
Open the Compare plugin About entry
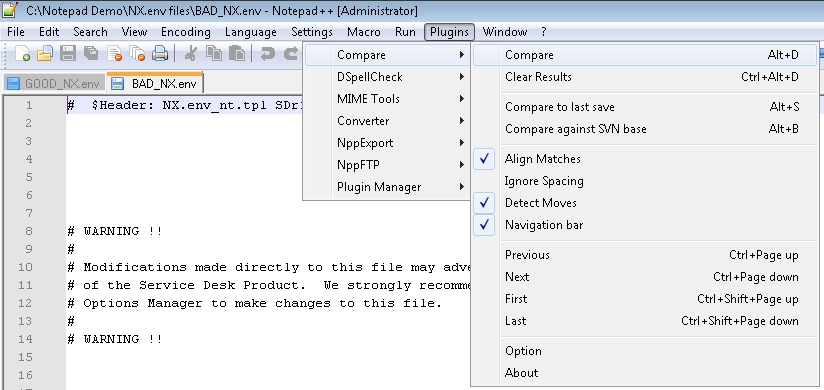[644, 373]
